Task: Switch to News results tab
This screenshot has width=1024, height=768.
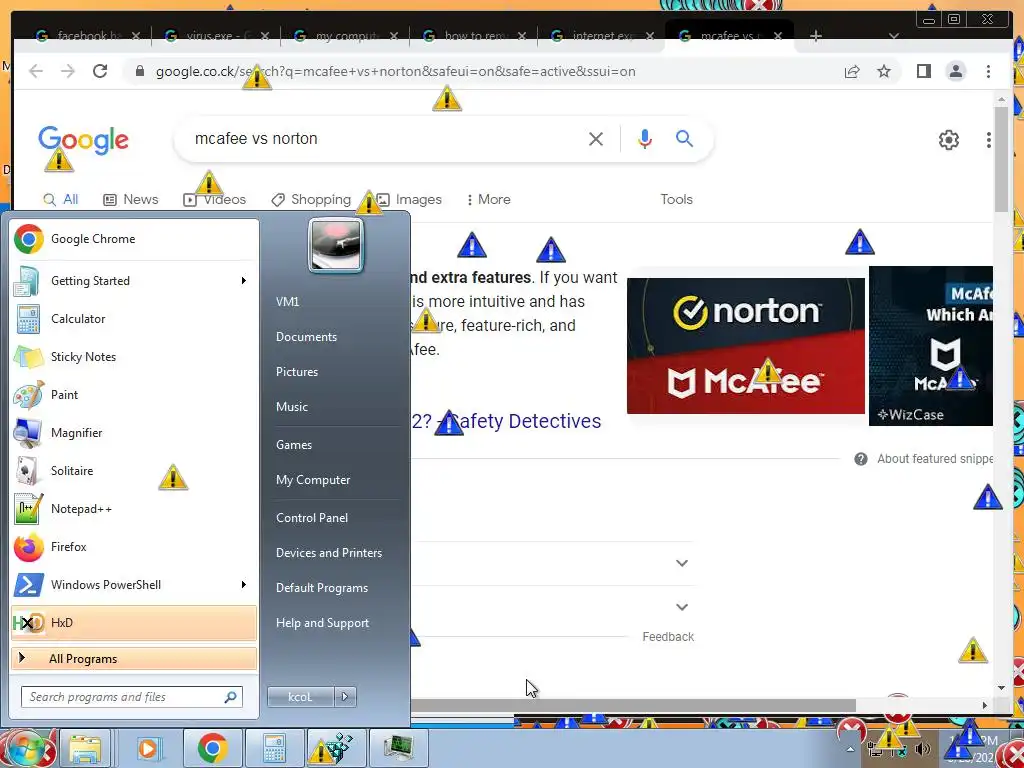Action: 131,199
